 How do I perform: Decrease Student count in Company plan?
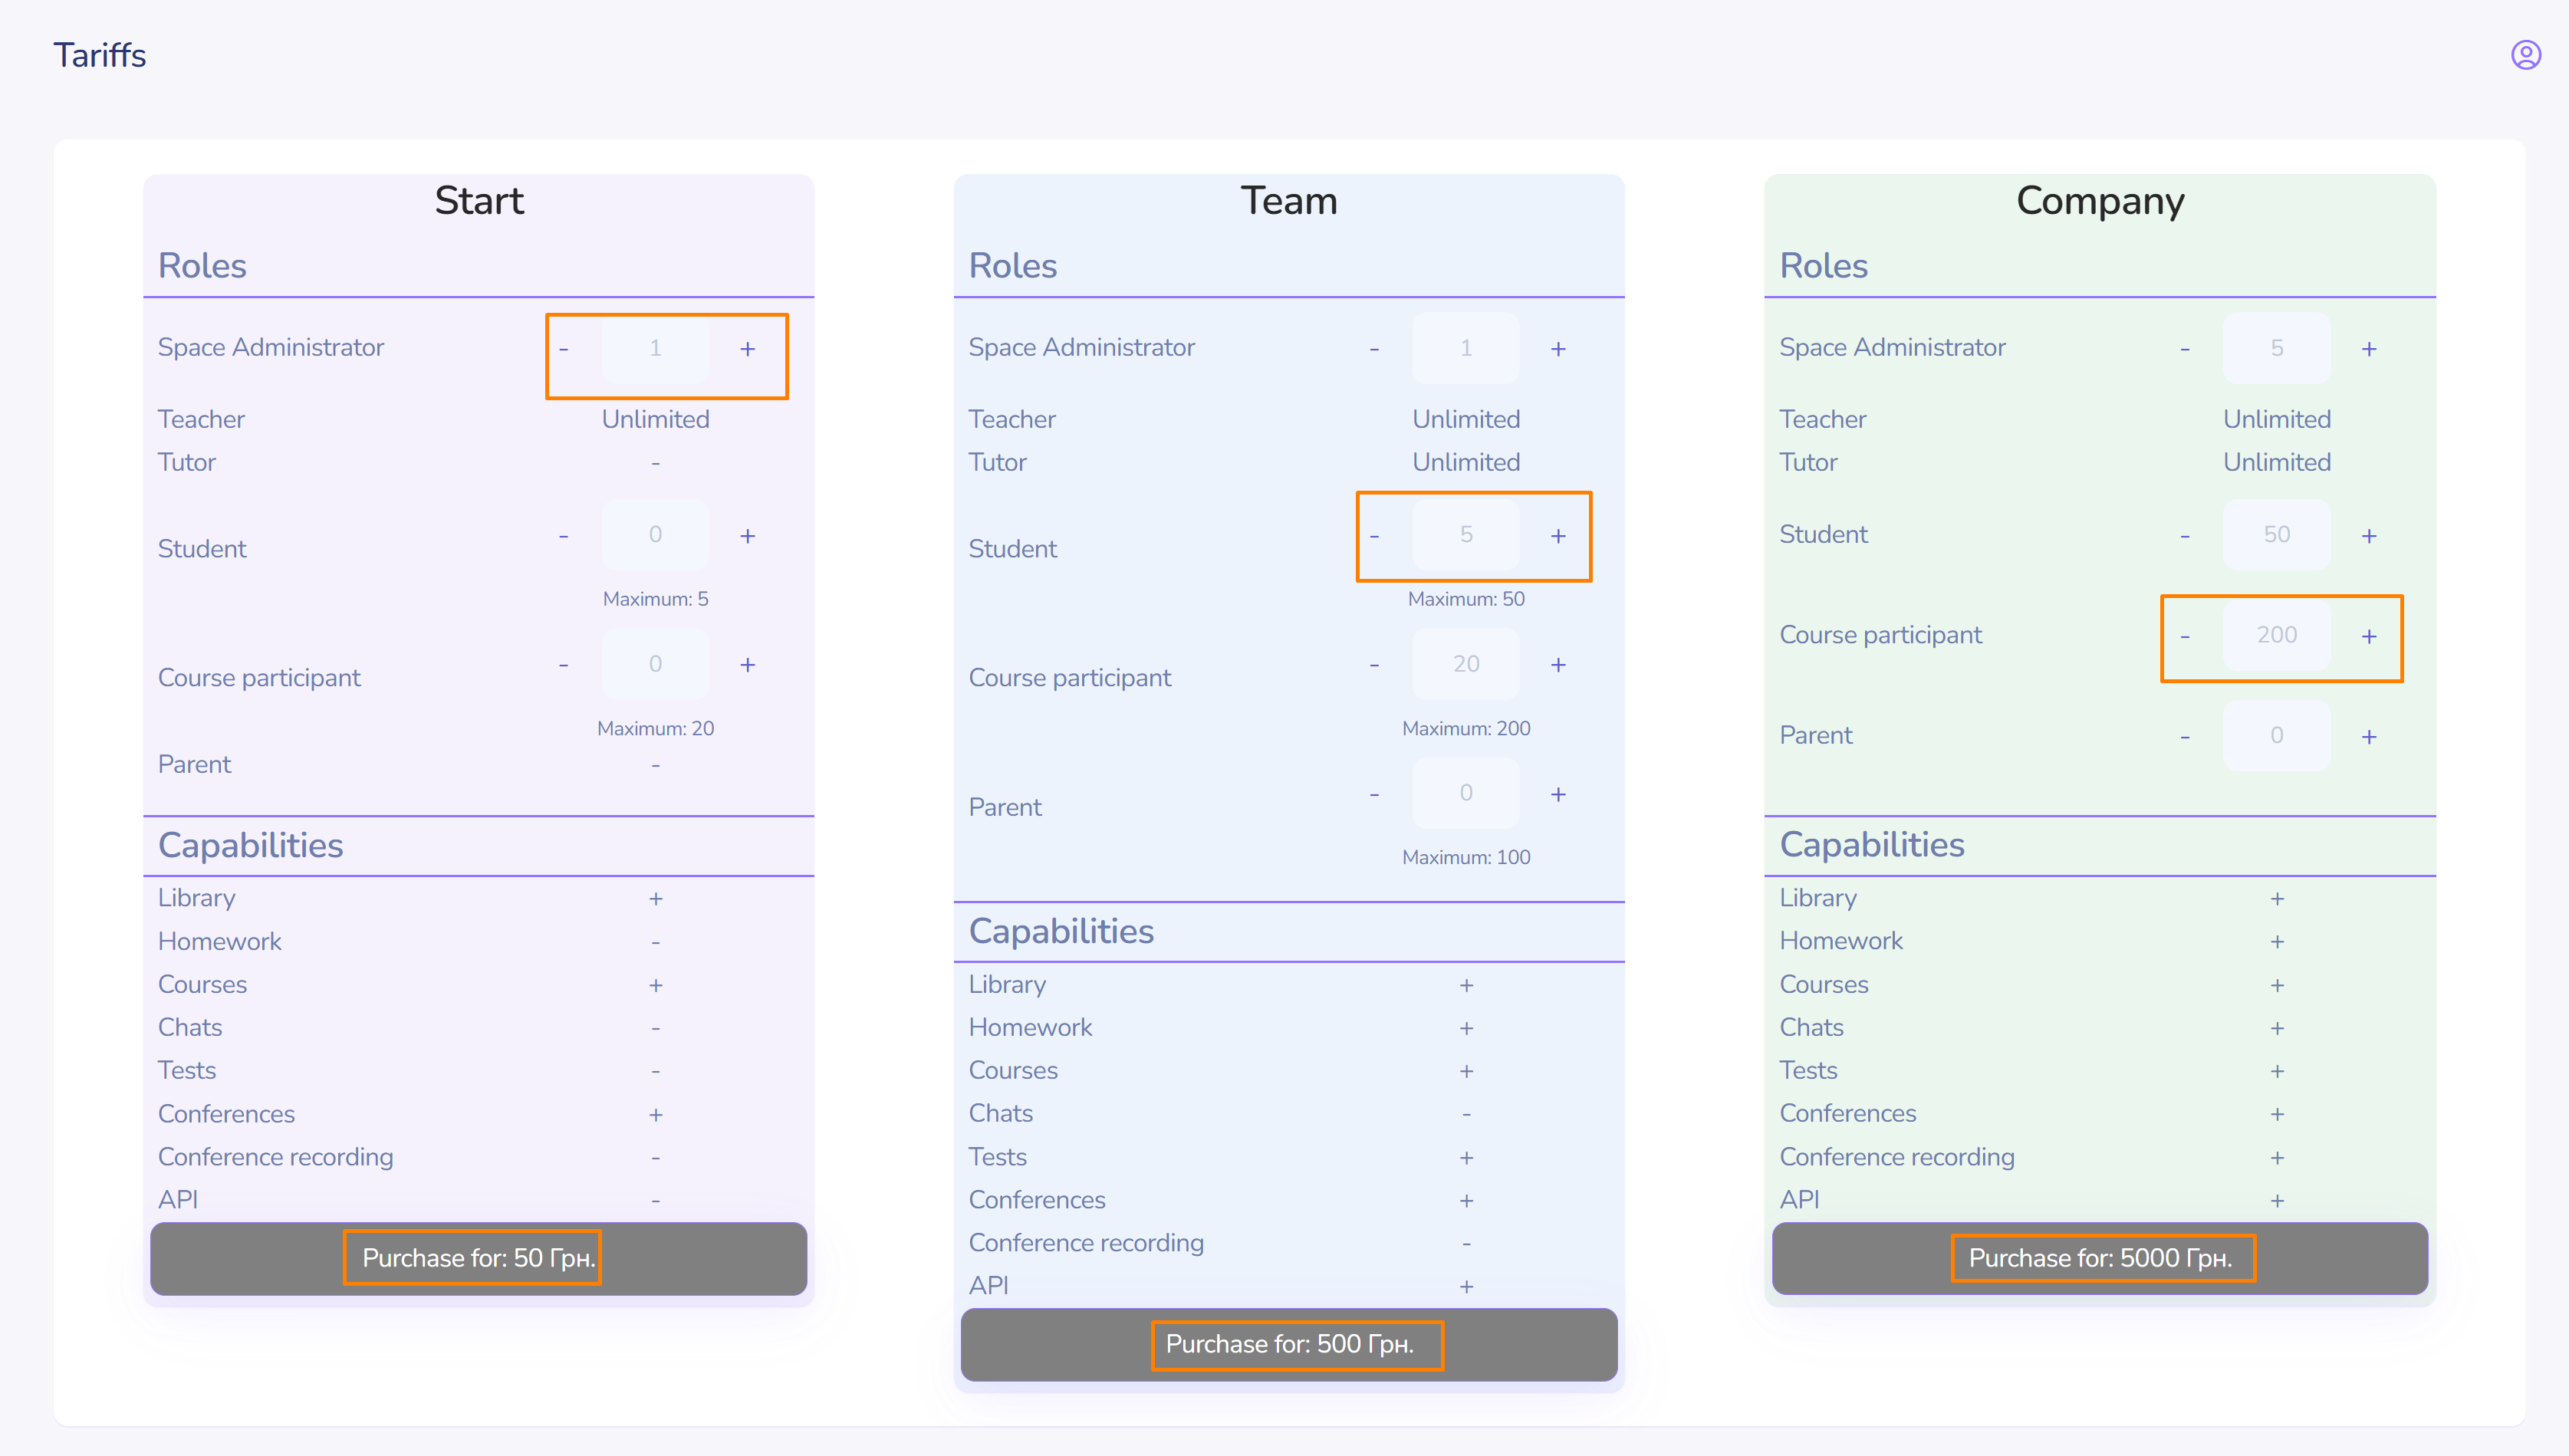[2185, 536]
